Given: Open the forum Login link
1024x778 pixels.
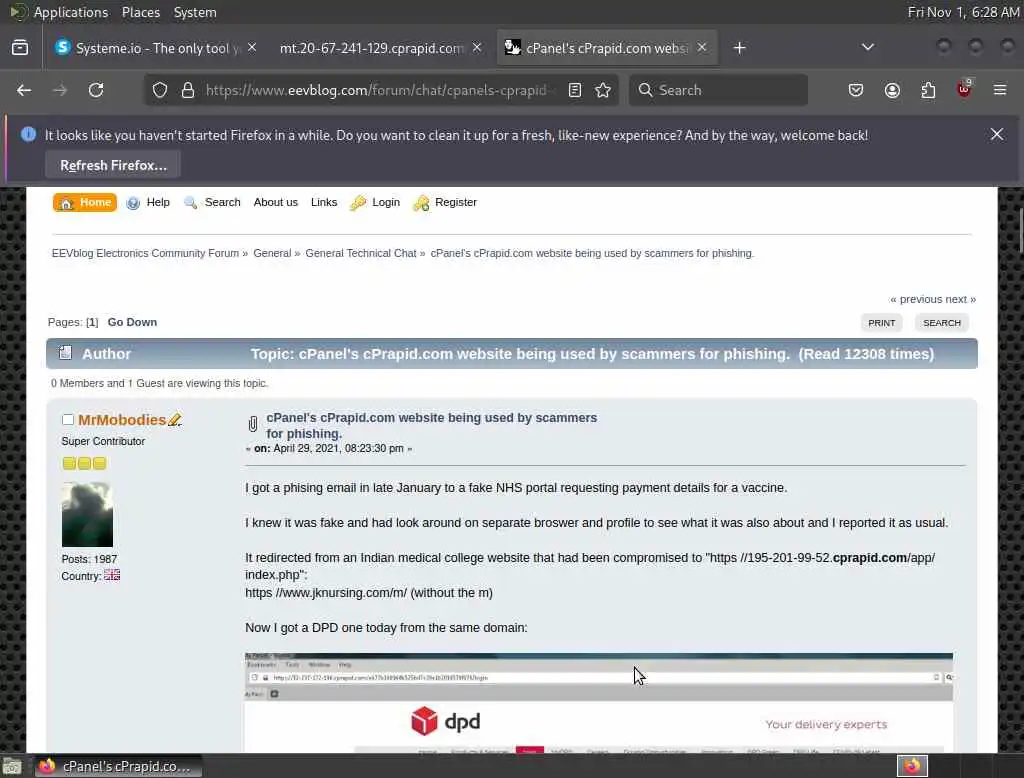Looking at the screenshot, I should tap(386, 203).
